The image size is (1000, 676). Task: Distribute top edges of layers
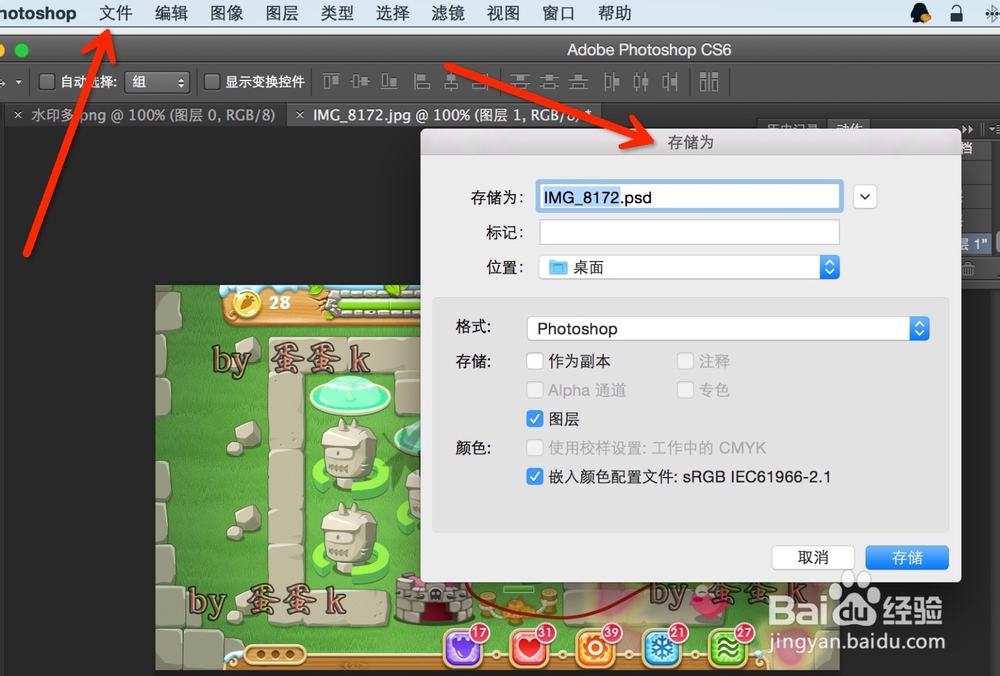[520, 82]
